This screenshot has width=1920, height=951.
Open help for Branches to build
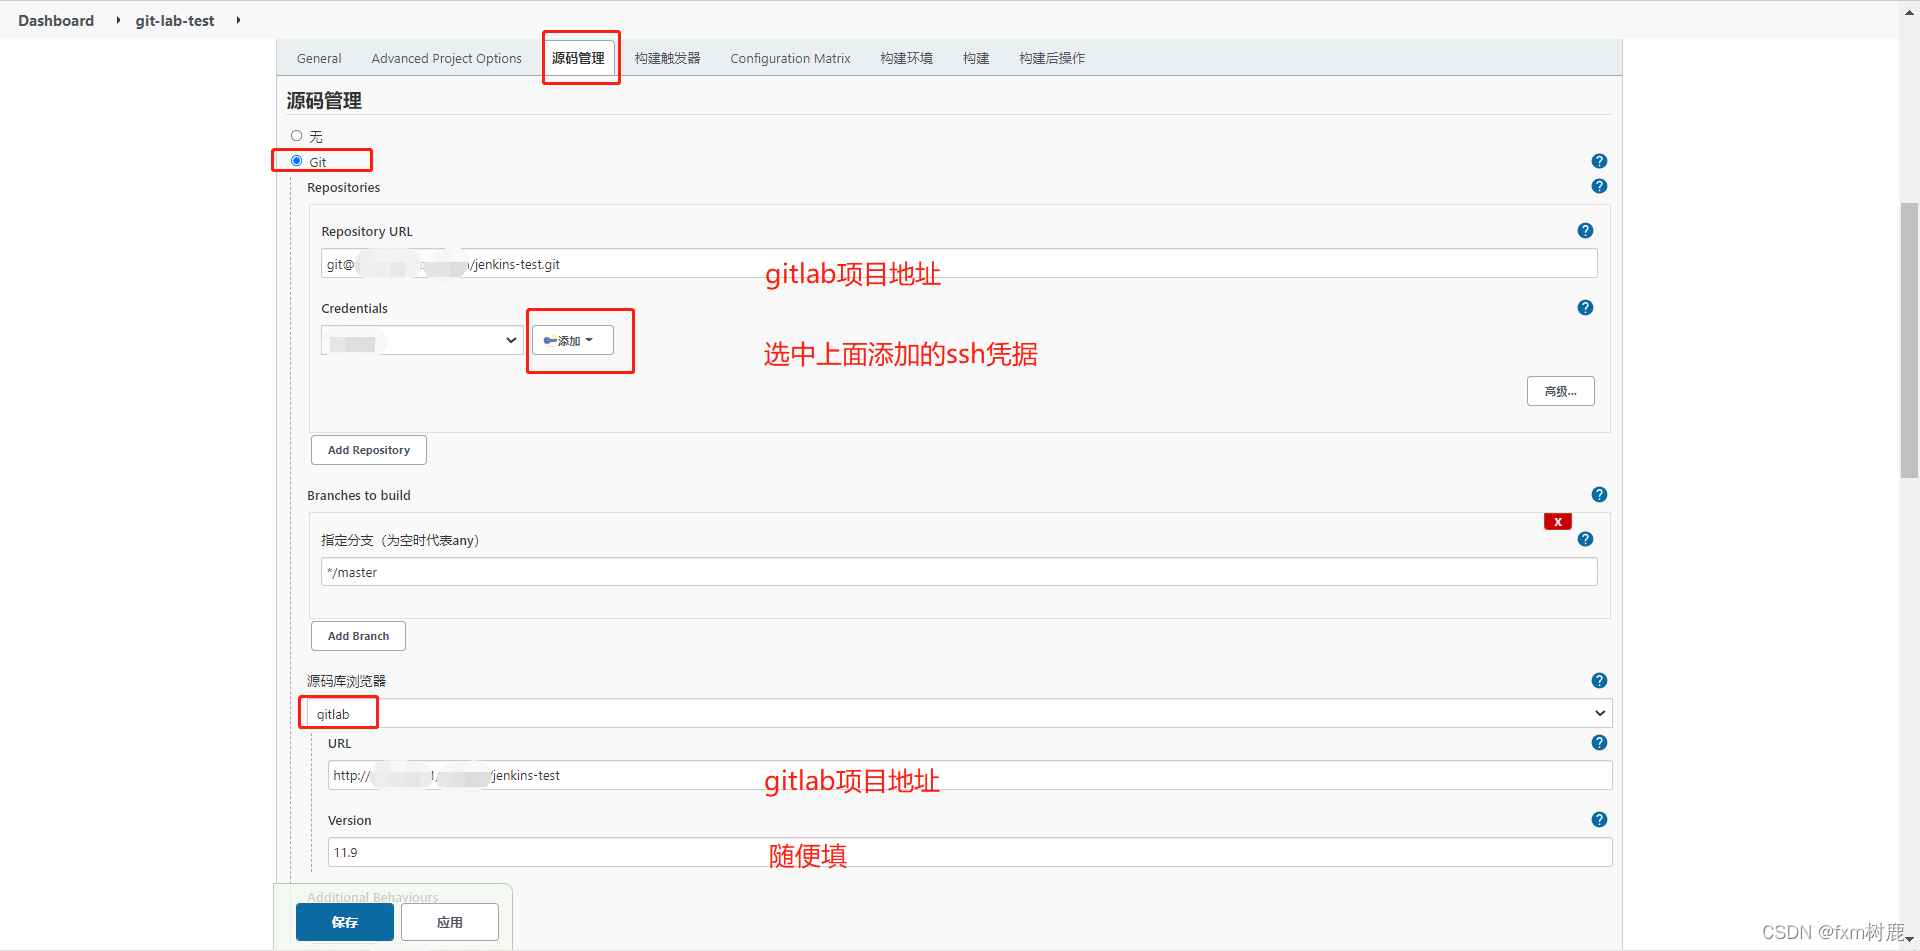[1599, 495]
